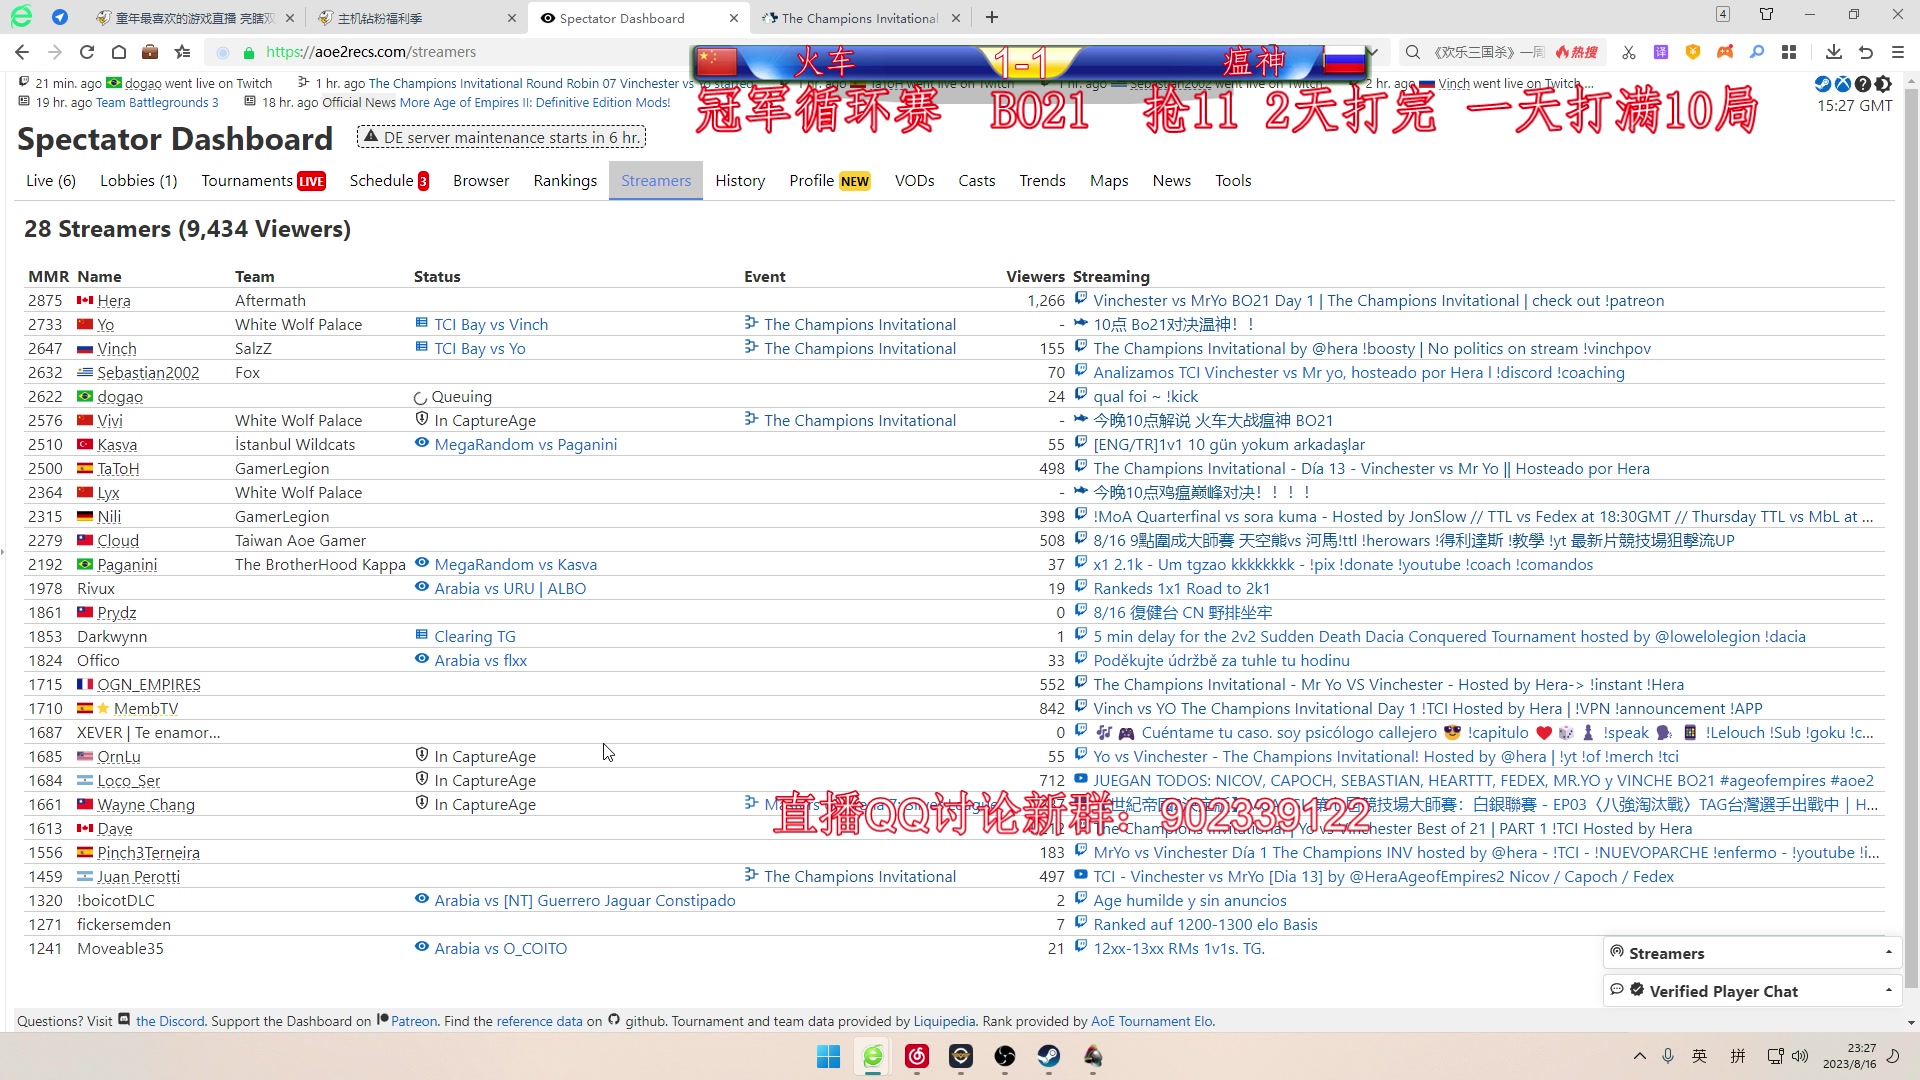Open the browser skin t-shirt icon
1920x1080 pixels.
[x=1766, y=14]
